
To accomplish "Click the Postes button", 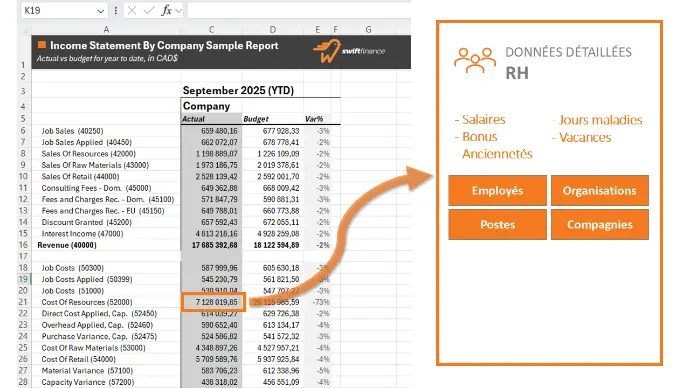I will (497, 224).
